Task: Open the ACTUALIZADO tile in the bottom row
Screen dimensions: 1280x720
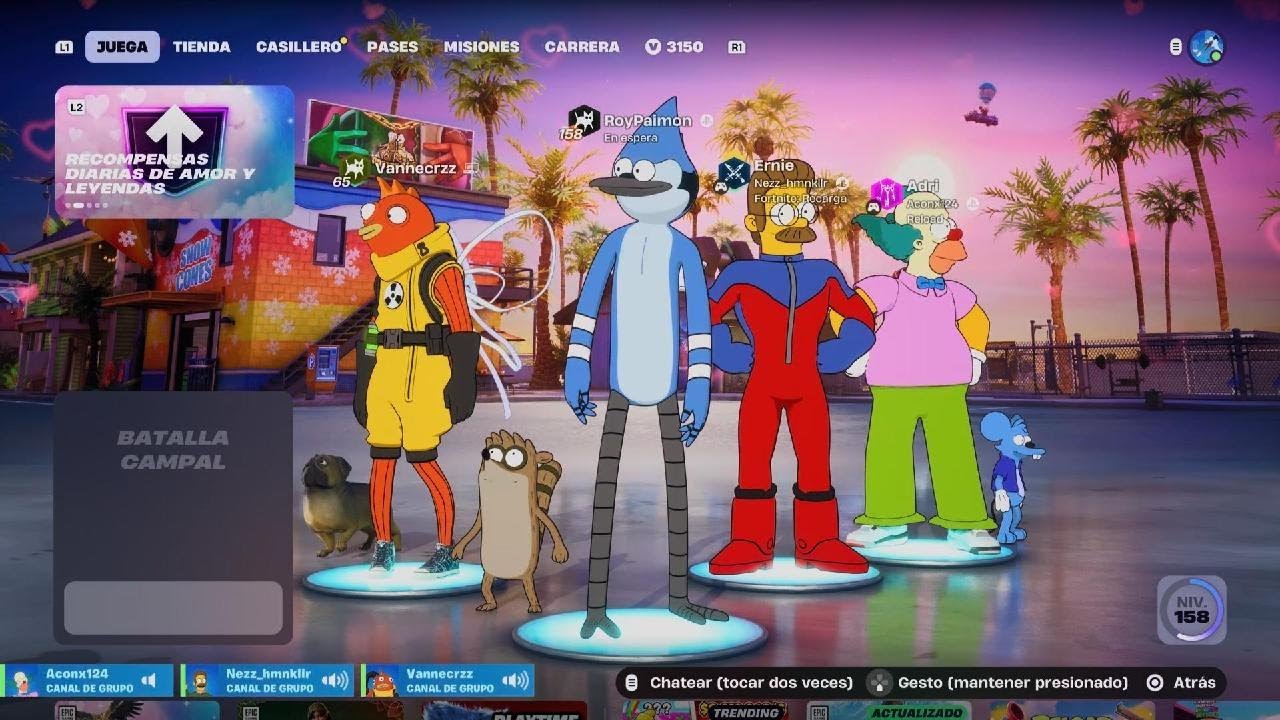Action: pos(887,711)
